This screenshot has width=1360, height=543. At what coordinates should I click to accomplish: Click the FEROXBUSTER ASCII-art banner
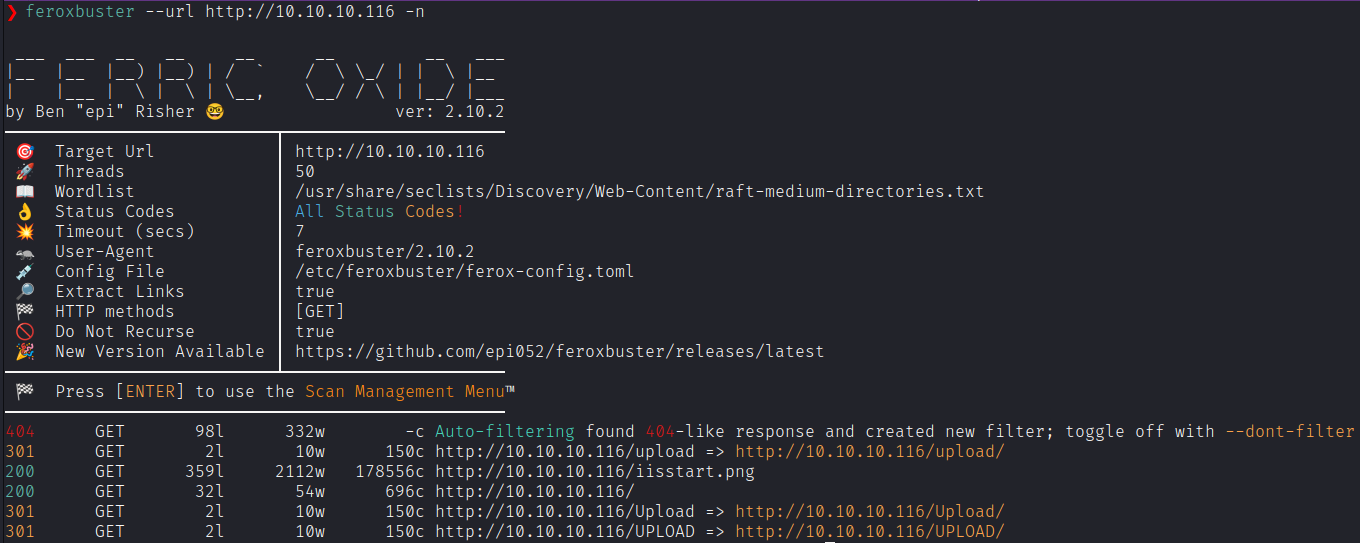(x=255, y=77)
